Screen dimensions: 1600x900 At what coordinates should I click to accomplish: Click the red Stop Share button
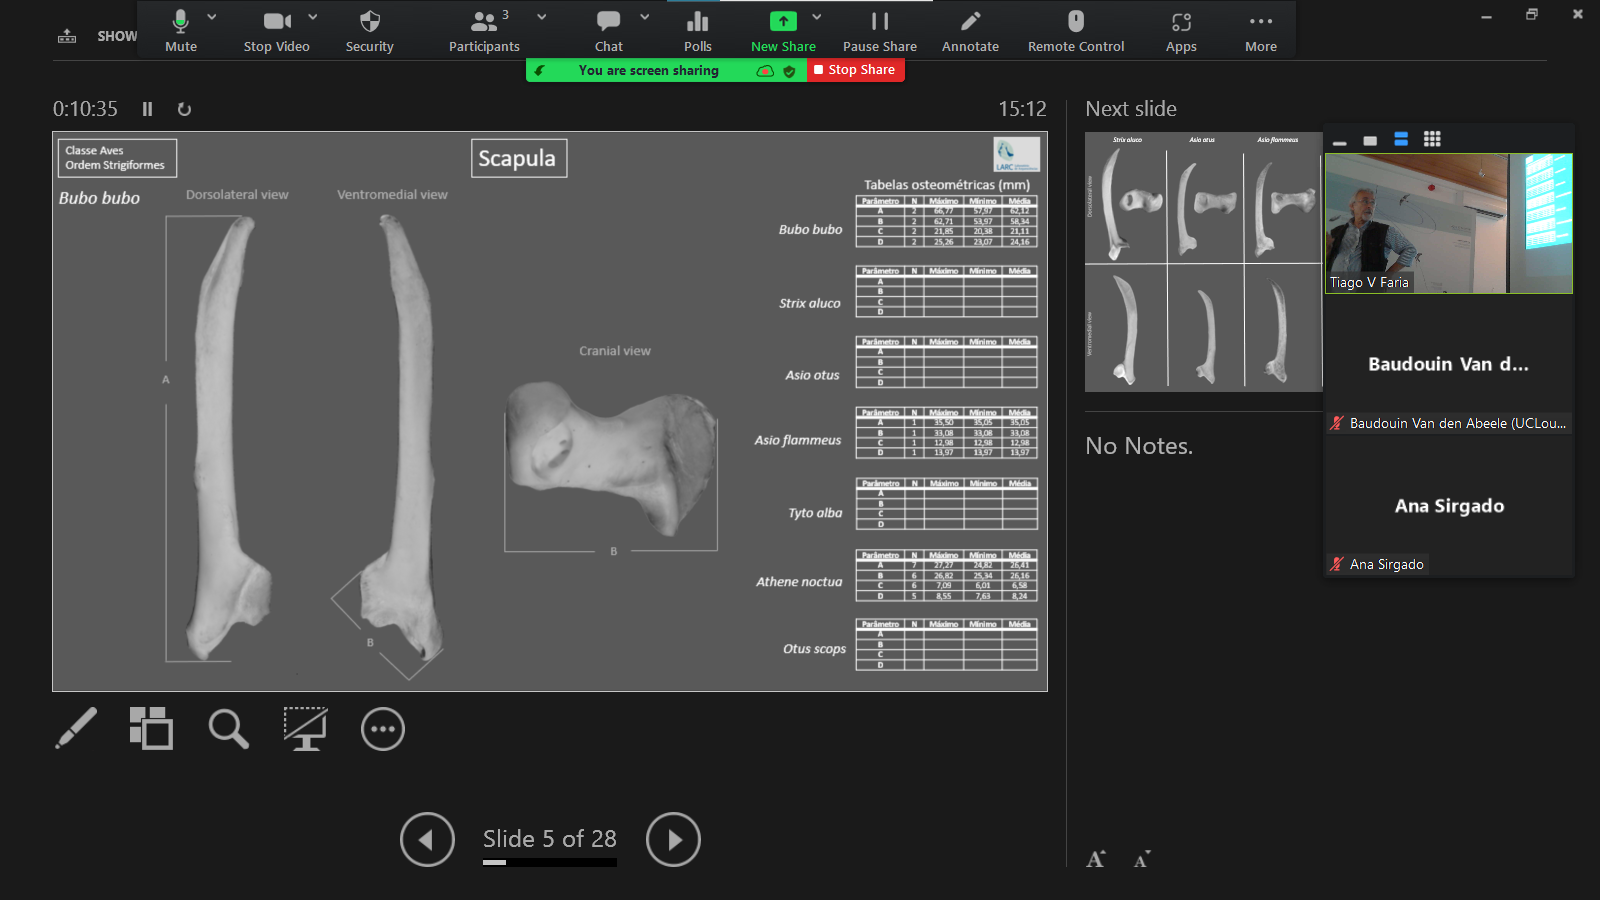click(856, 70)
